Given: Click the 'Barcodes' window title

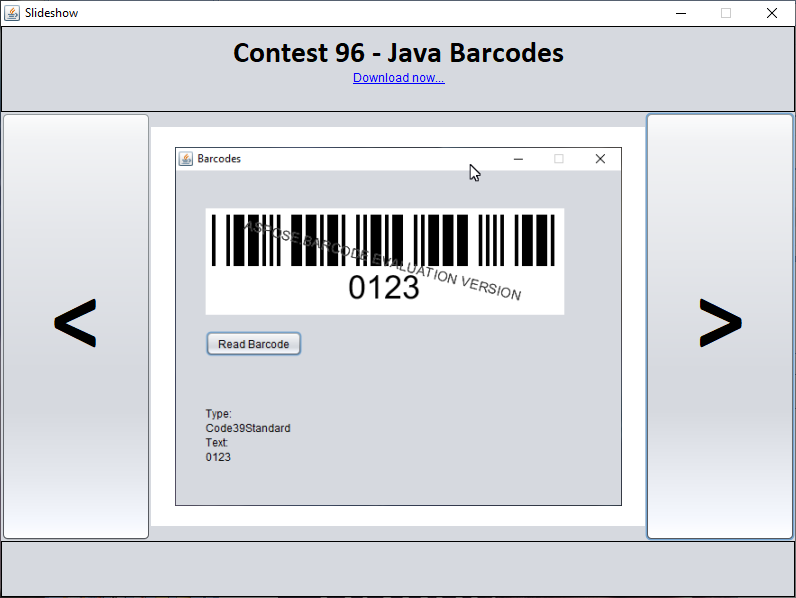Looking at the screenshot, I should click(219, 159).
